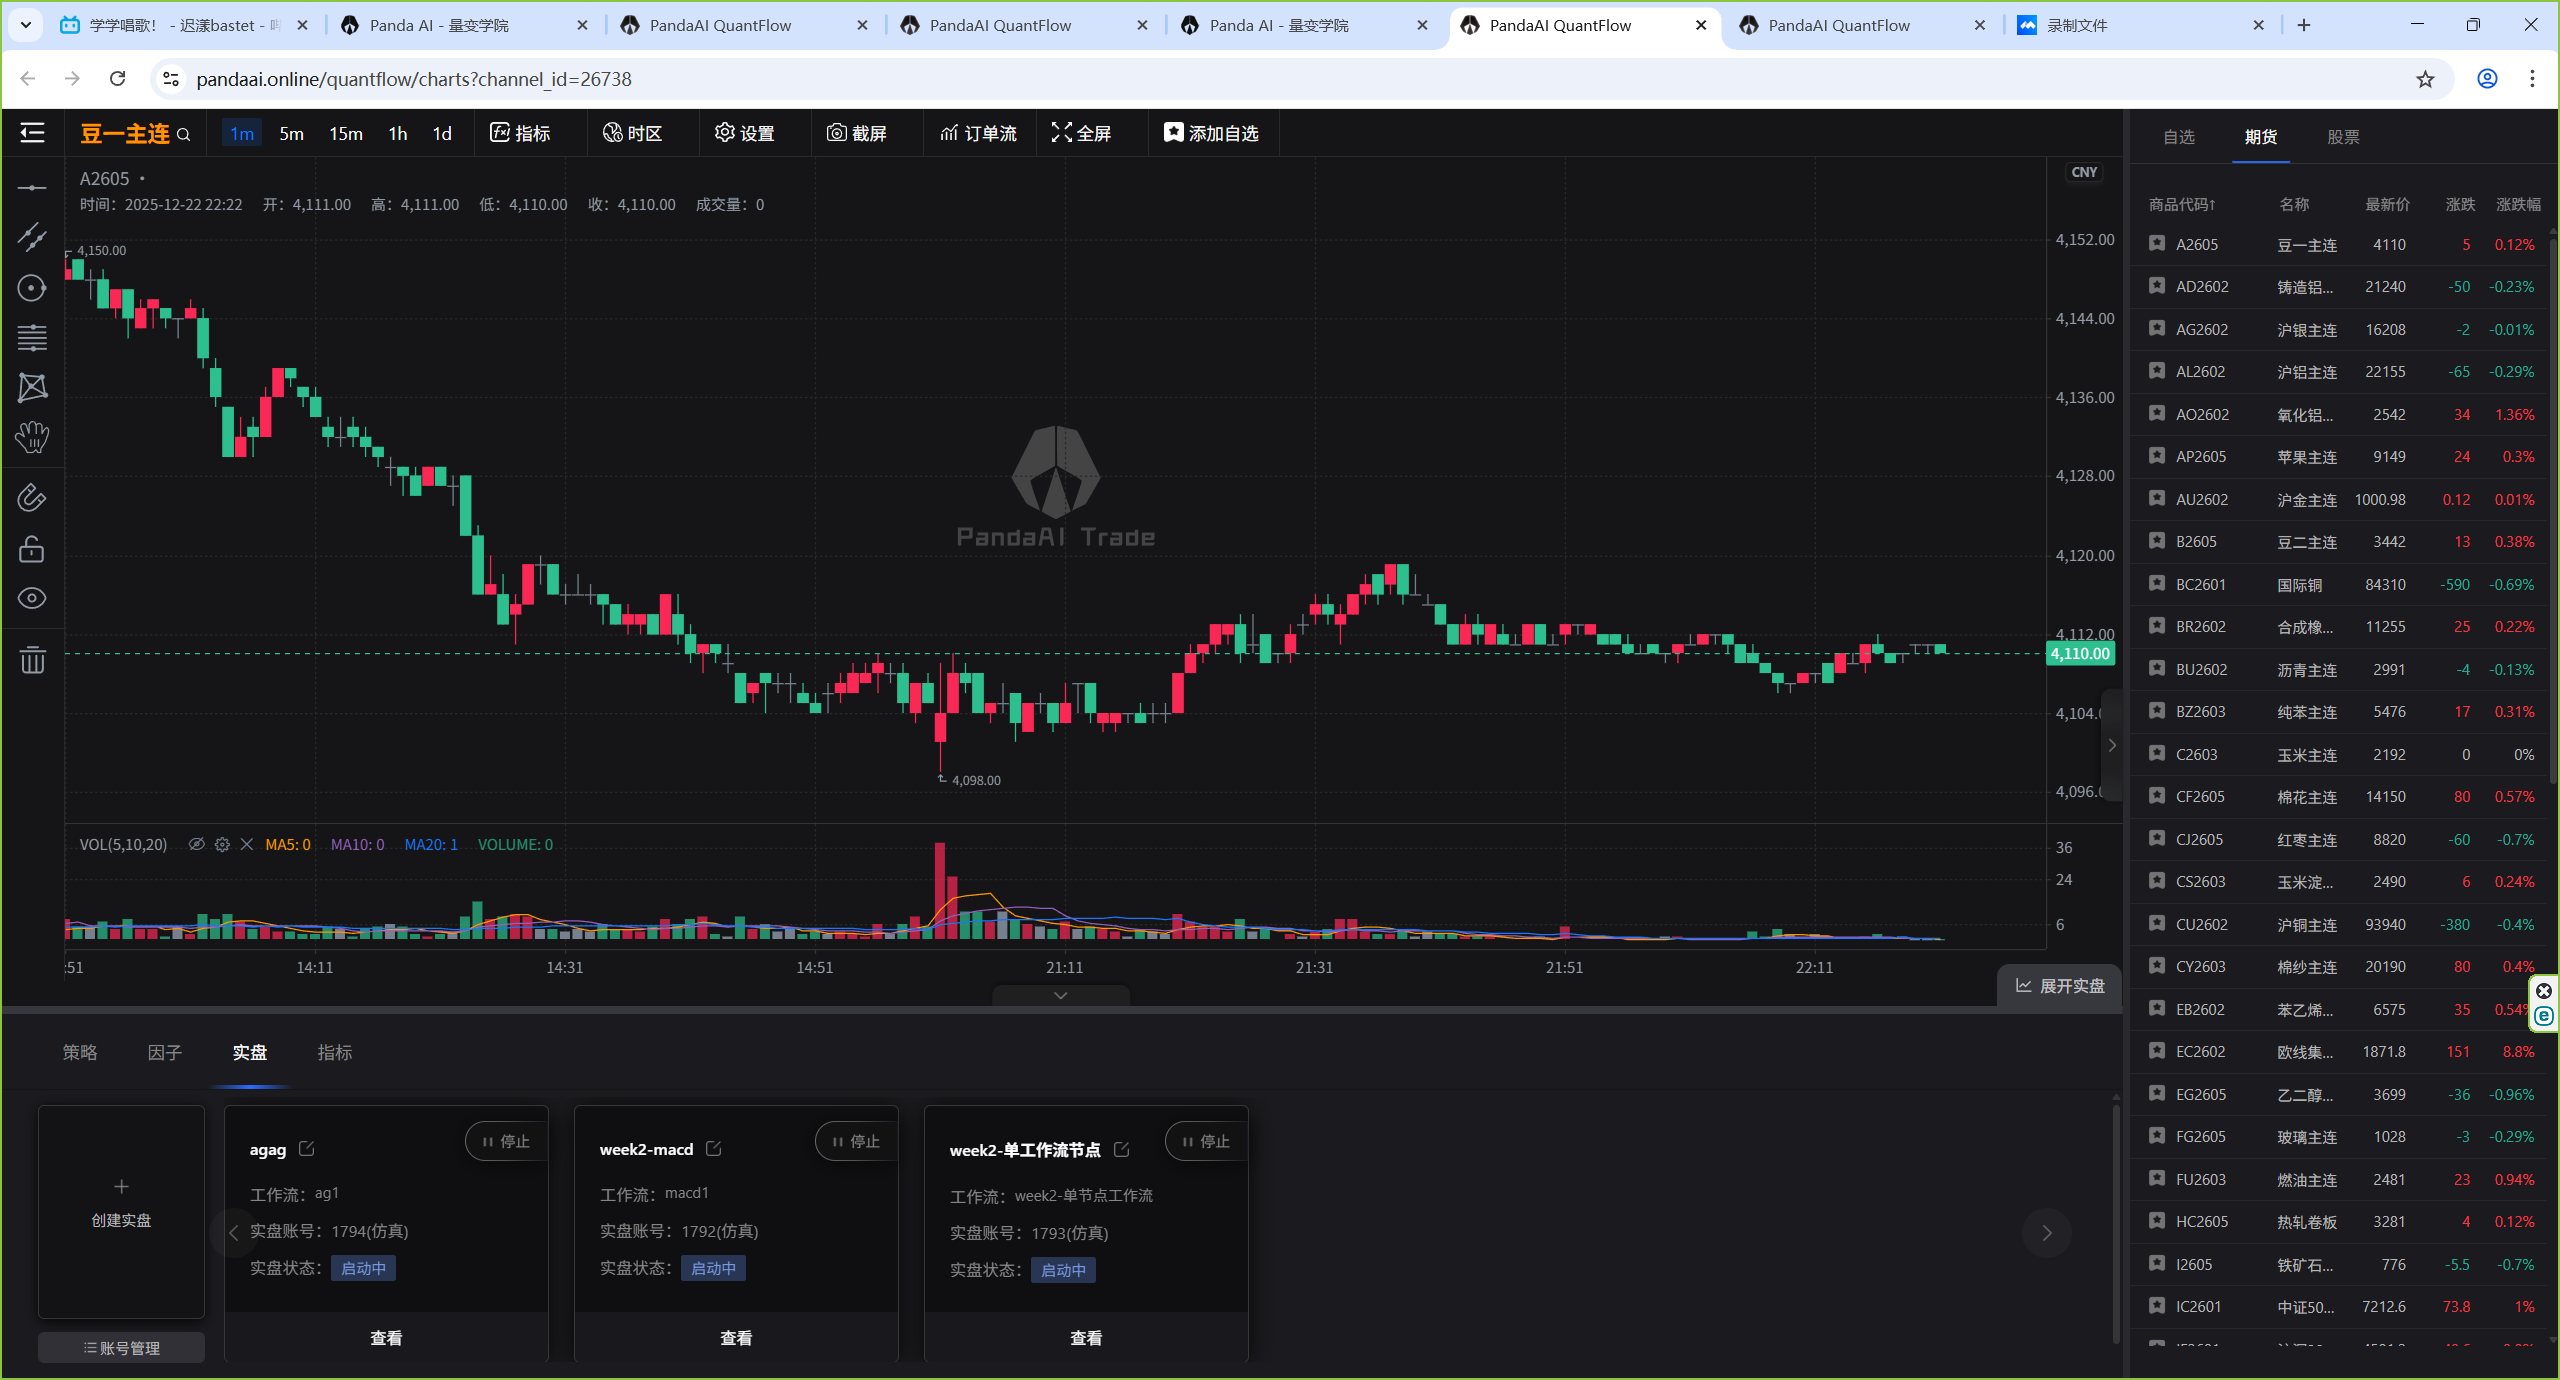Image resolution: width=2560 pixels, height=1380 pixels.
Task: Click 展开实盘 button
Action: click(2060, 986)
